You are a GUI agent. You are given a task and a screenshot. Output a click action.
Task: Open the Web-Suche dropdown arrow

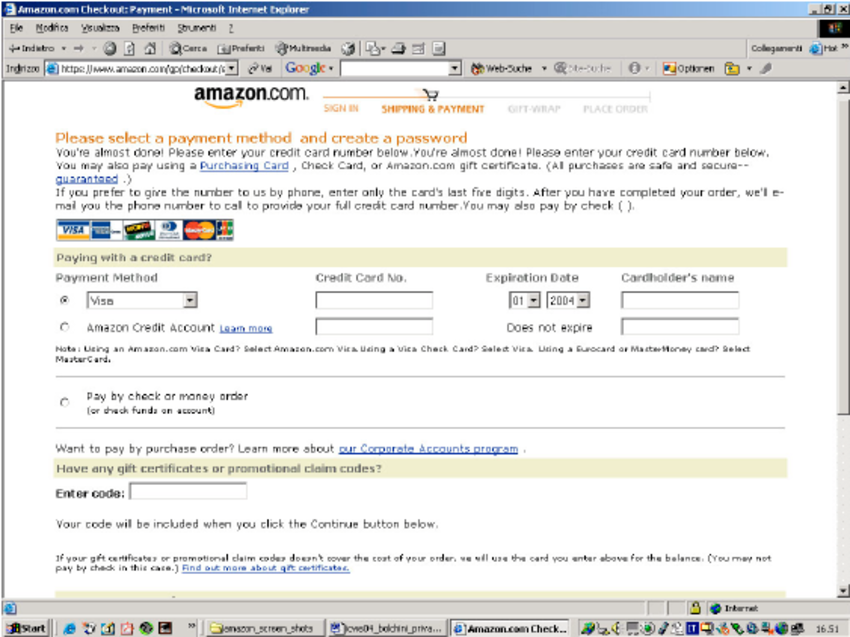click(544, 69)
